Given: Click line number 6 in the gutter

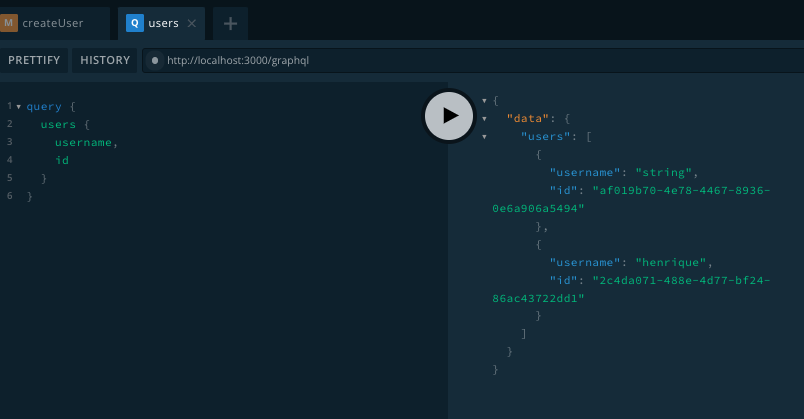Looking at the screenshot, I should 10,196.
